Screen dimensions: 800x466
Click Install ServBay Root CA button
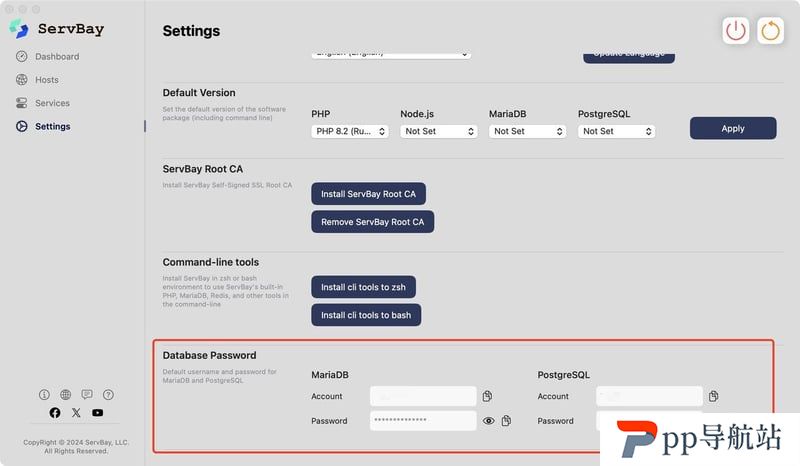368,194
